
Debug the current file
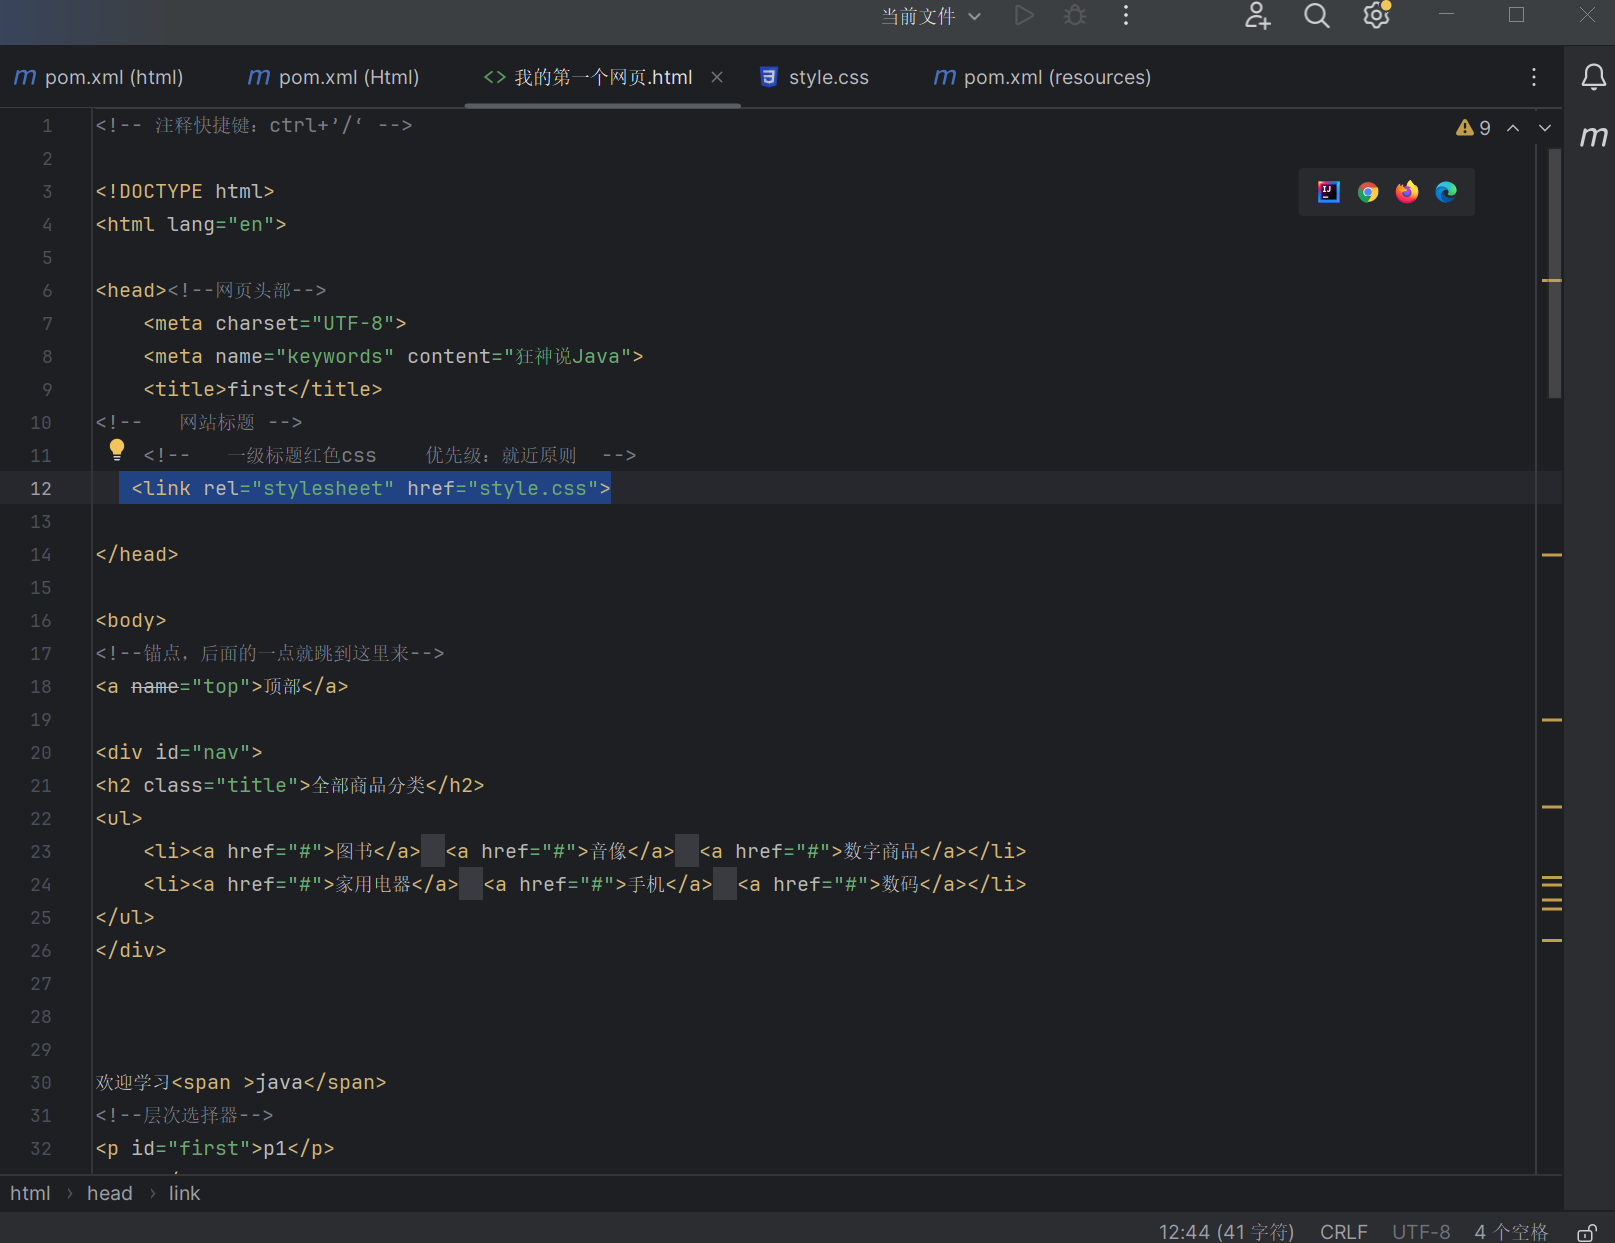pos(1075,16)
